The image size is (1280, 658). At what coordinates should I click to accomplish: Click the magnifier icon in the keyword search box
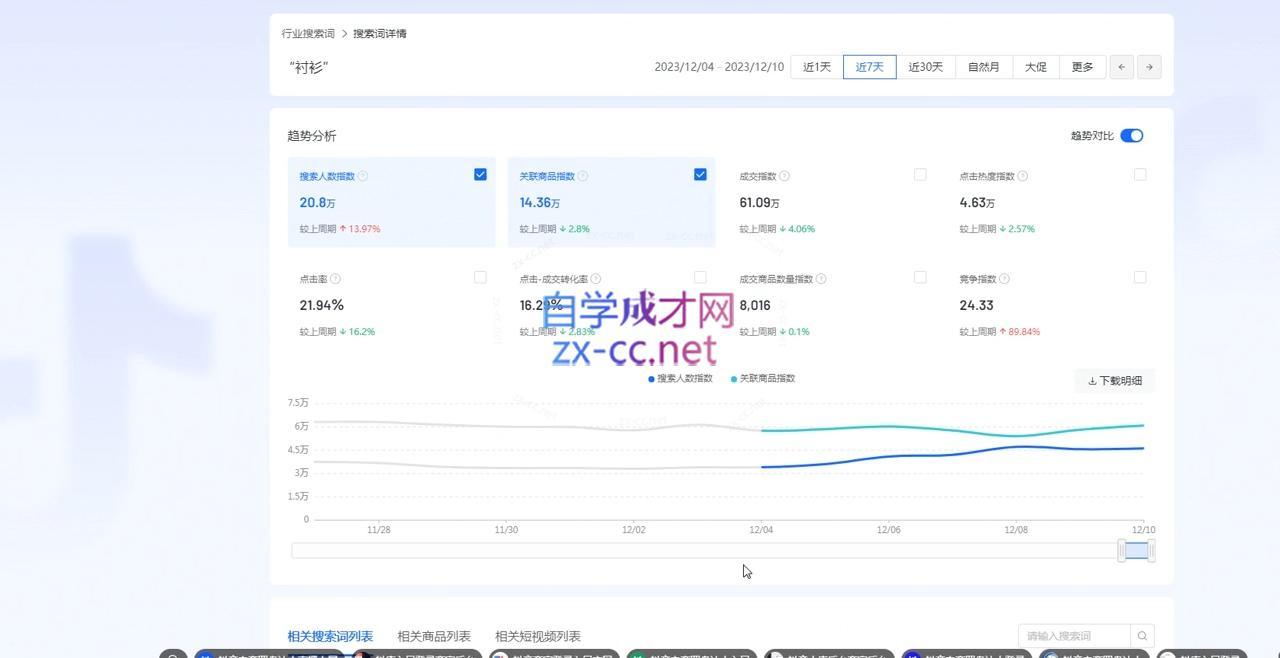[x=1141, y=635]
